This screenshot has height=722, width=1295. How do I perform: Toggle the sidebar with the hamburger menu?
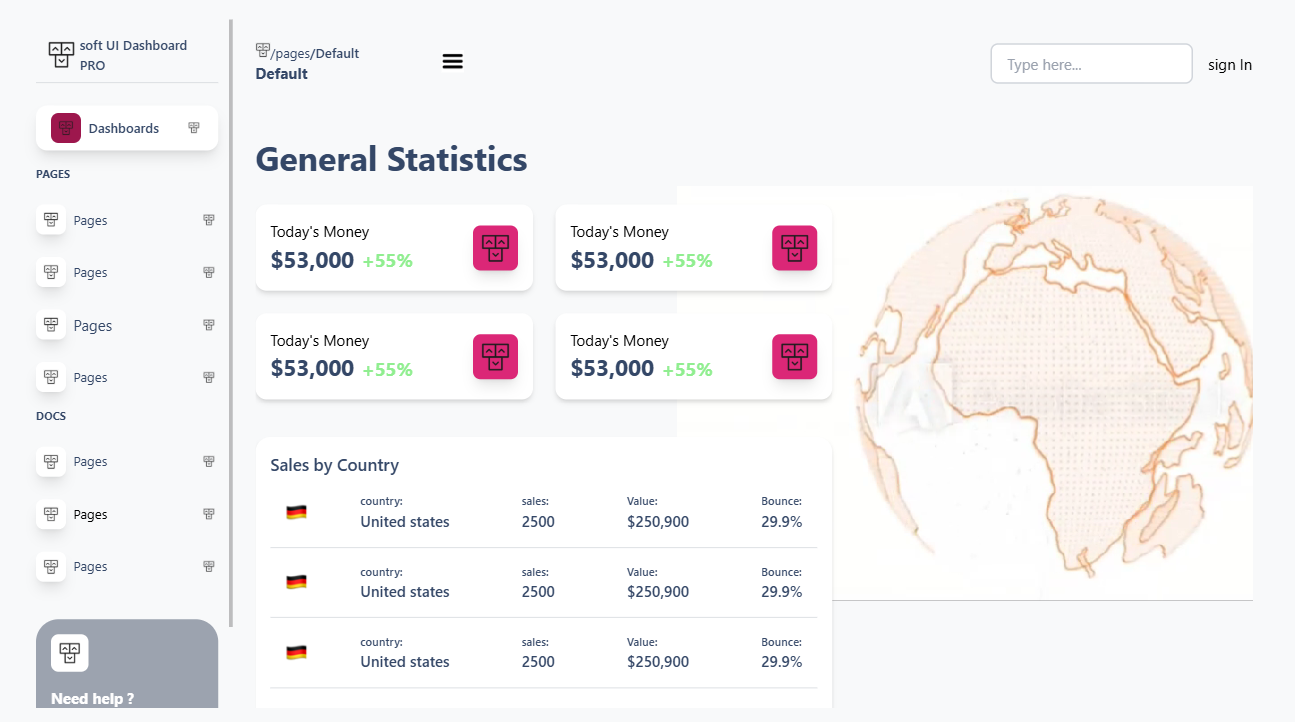452,62
